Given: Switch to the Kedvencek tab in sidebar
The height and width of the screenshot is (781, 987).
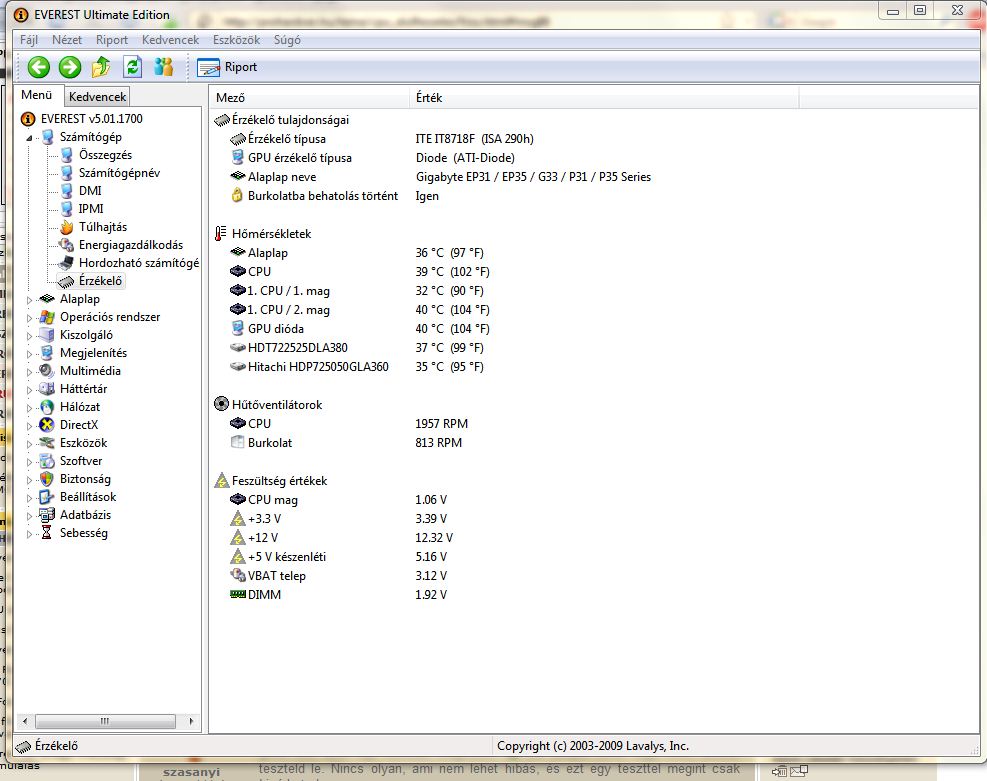Looking at the screenshot, I should coord(98,96).
